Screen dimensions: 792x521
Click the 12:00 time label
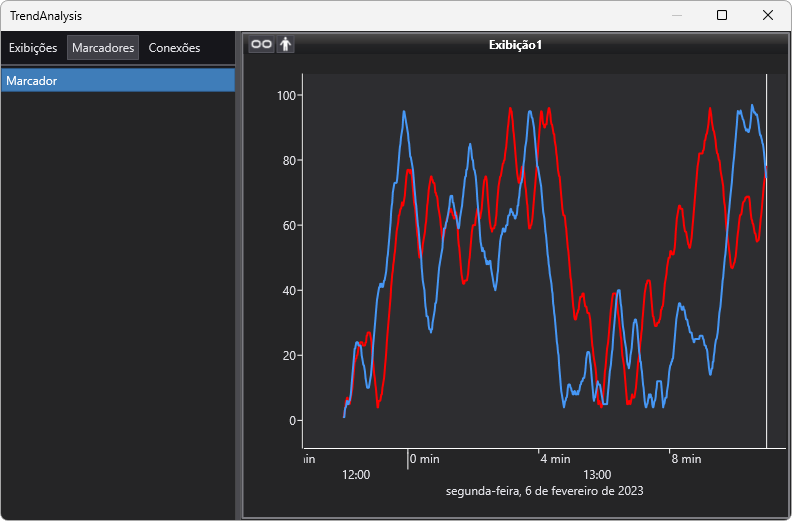tap(356, 474)
